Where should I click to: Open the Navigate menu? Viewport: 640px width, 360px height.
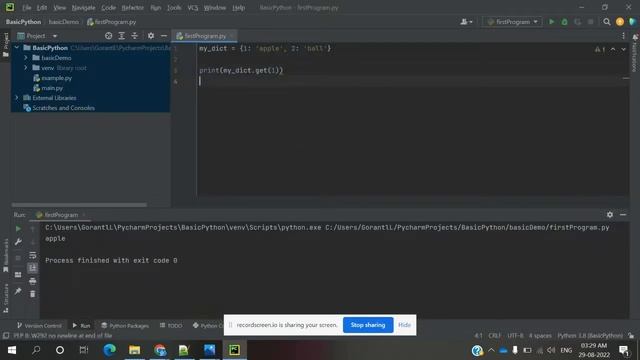(83, 7)
